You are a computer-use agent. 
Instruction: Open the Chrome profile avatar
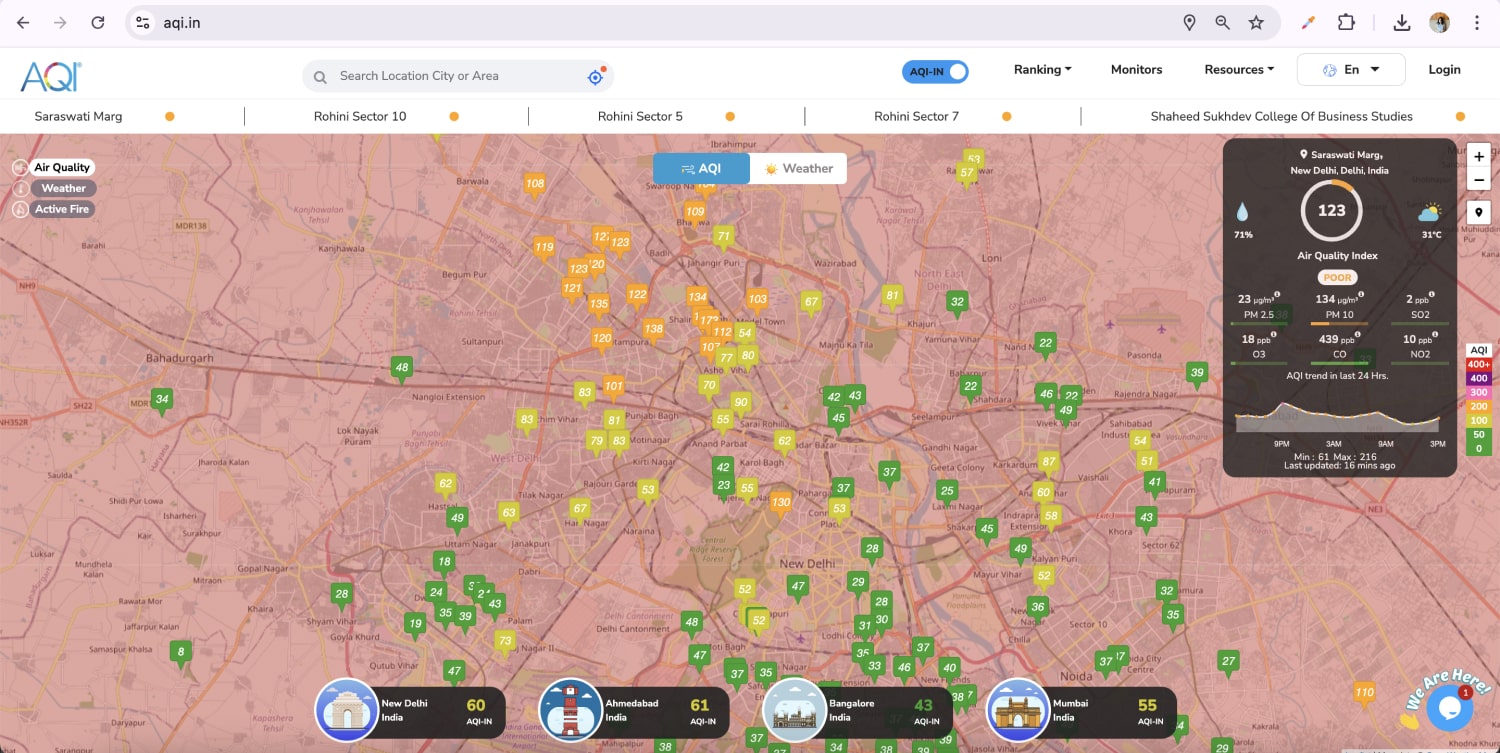pyautogui.click(x=1439, y=22)
